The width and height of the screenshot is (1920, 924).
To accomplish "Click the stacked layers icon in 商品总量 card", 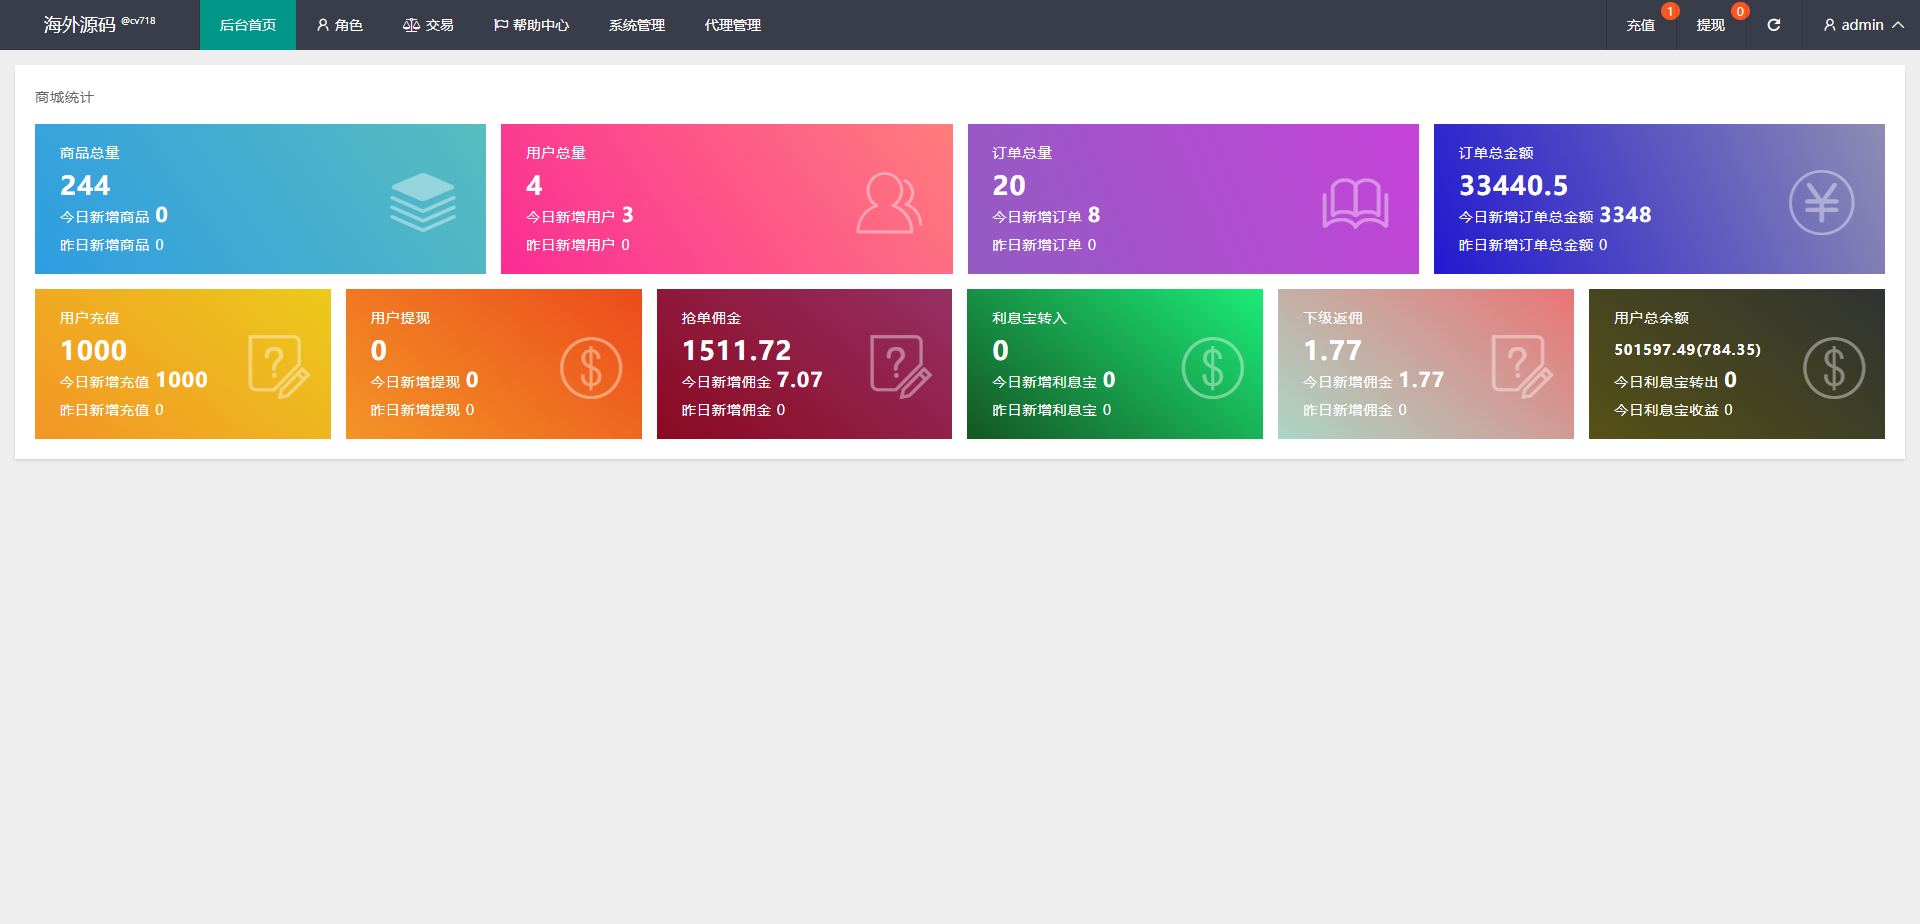I will [422, 202].
